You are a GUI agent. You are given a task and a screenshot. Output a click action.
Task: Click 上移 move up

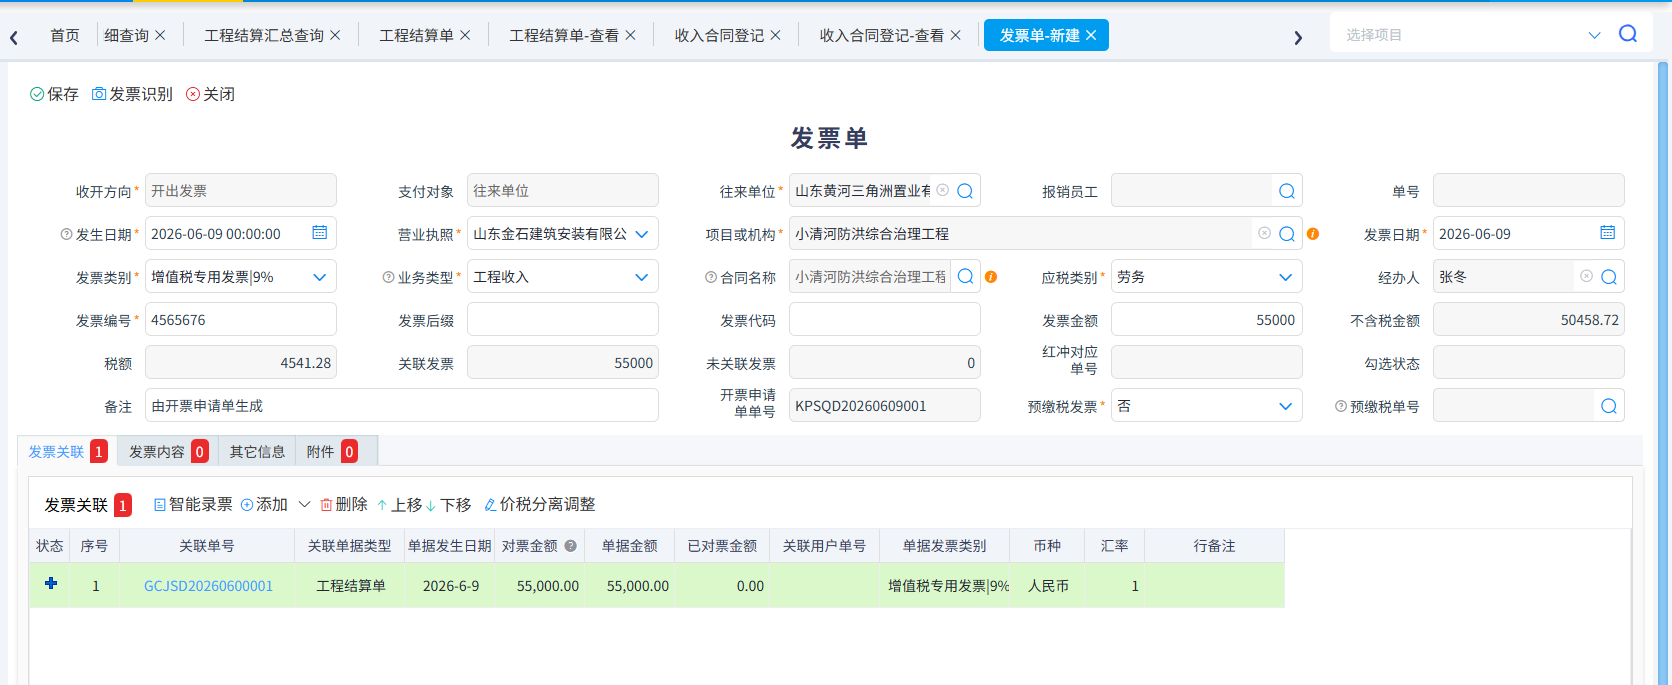[399, 505]
